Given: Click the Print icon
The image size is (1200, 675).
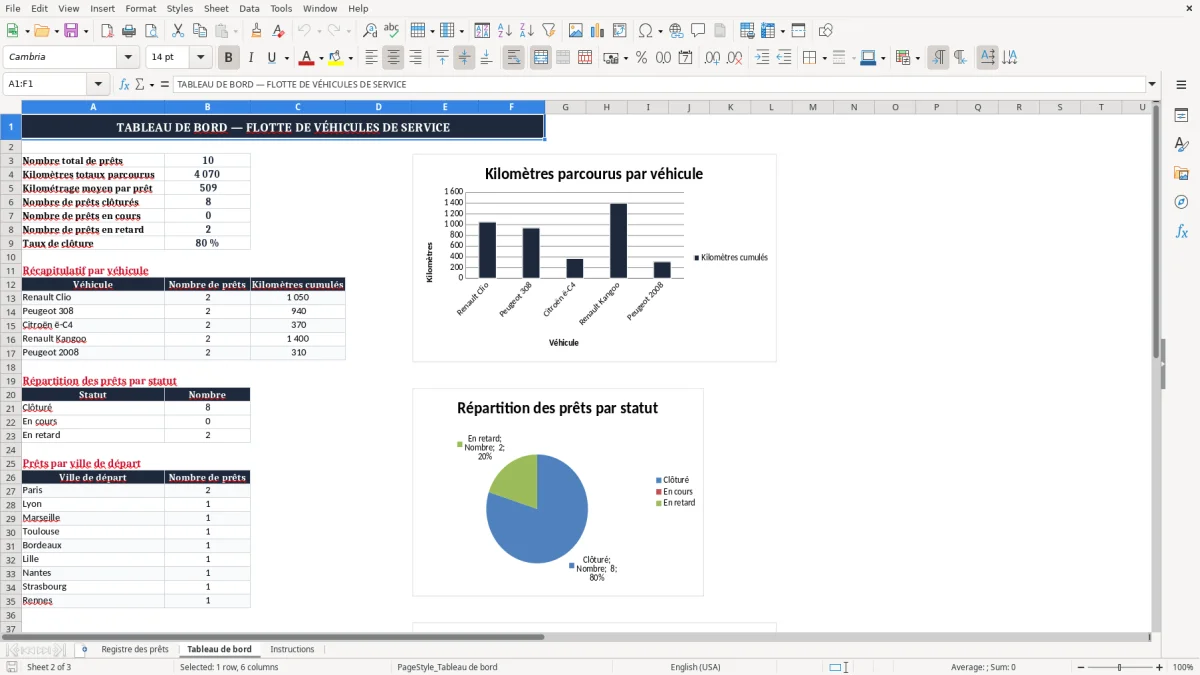Looking at the screenshot, I should pyautogui.click(x=129, y=31).
